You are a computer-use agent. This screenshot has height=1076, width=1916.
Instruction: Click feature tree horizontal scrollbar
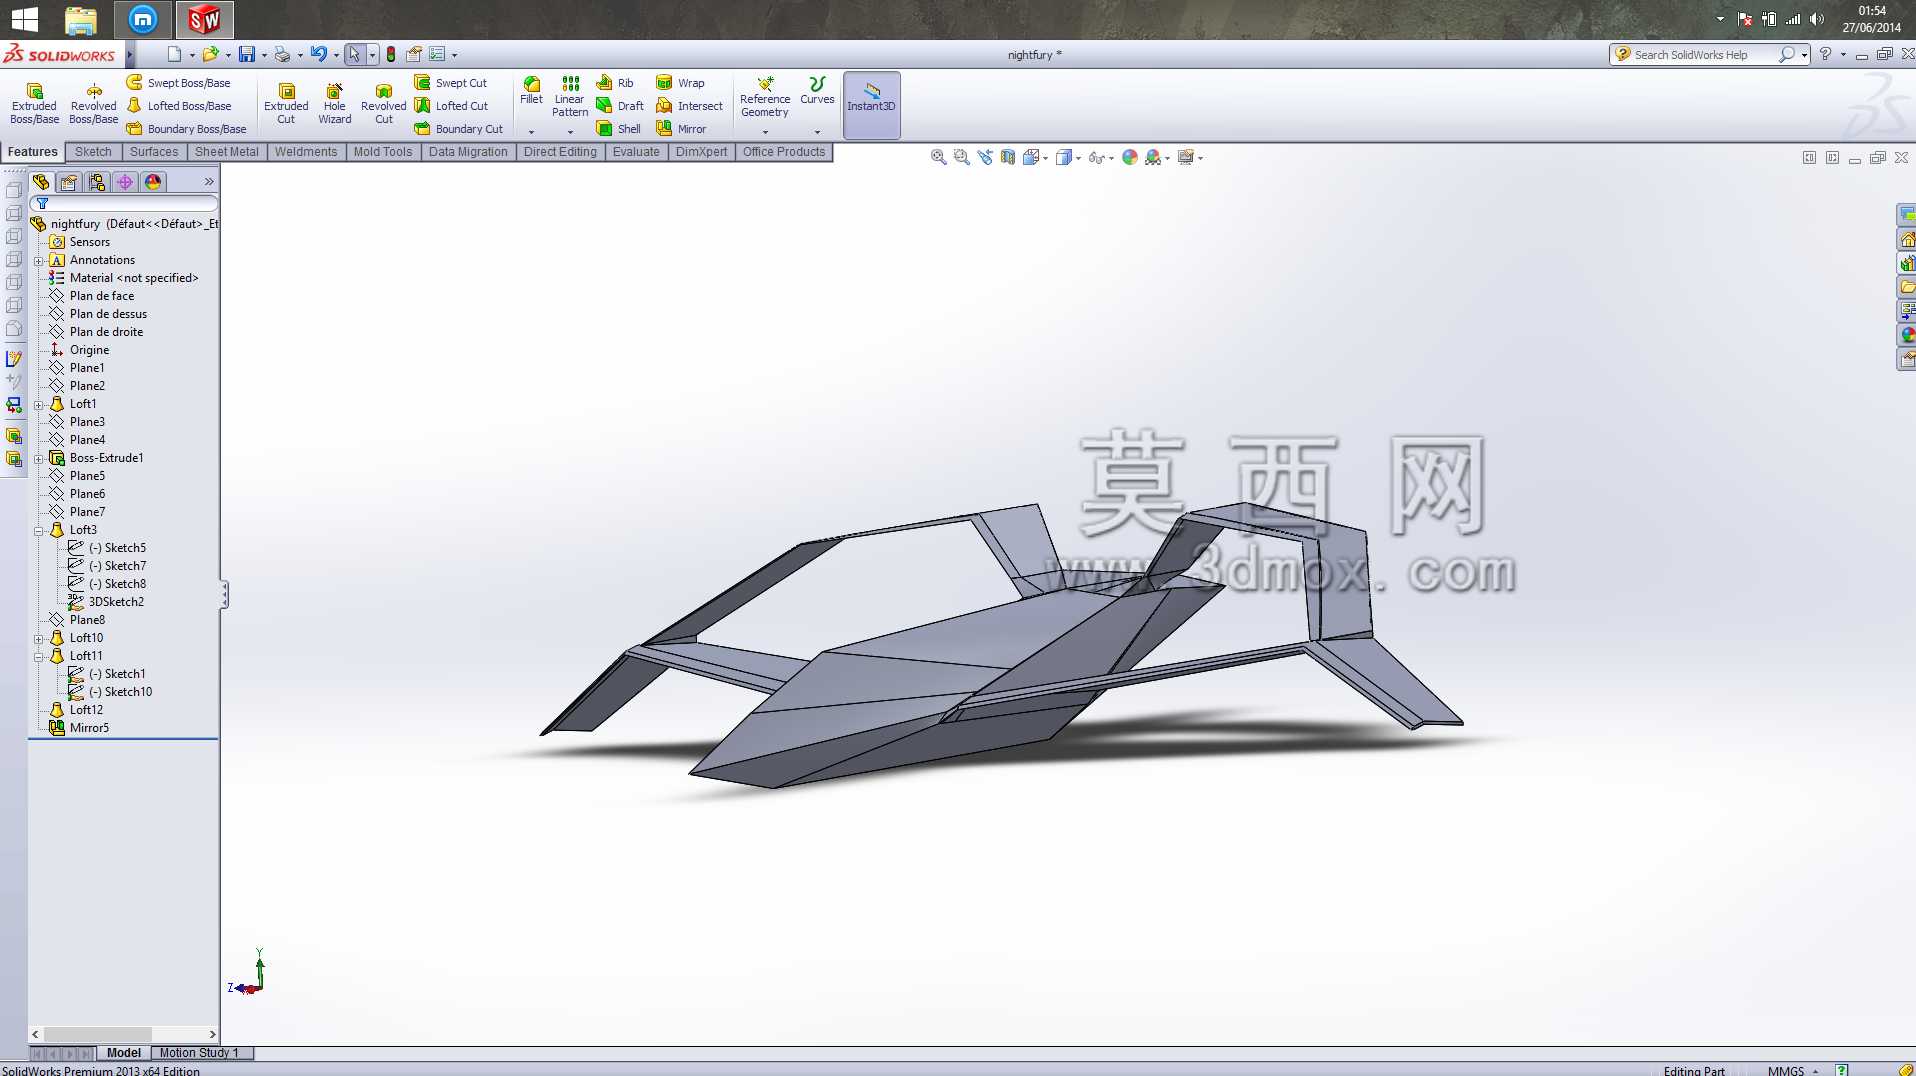pos(124,1034)
